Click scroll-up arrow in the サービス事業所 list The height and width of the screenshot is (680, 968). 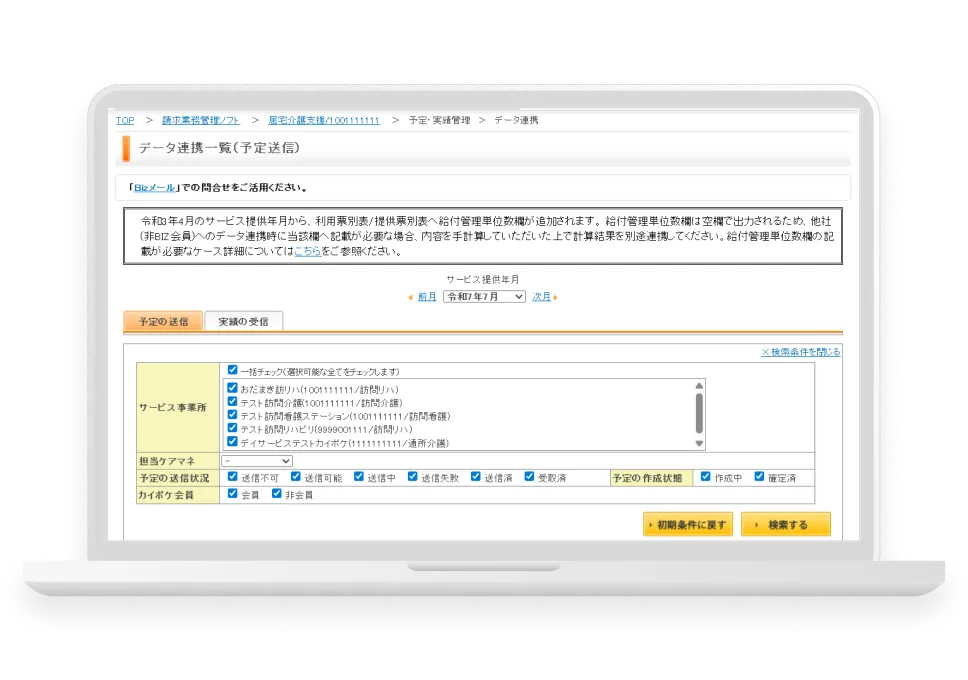point(699,385)
